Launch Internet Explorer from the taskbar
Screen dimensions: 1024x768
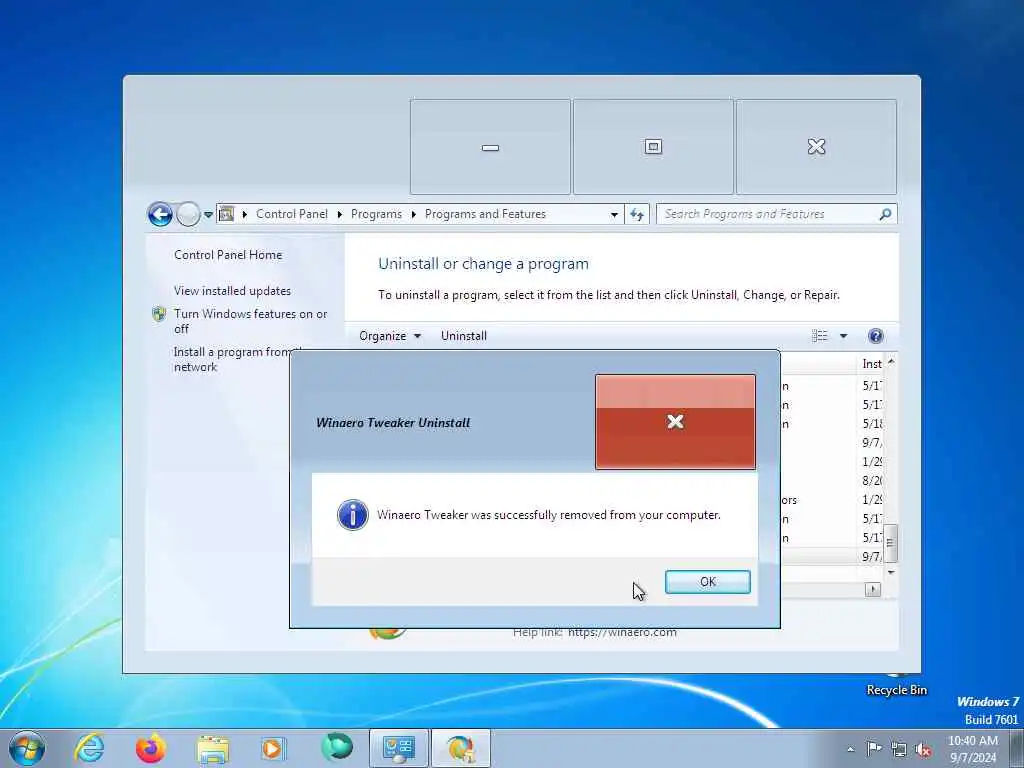click(x=89, y=748)
